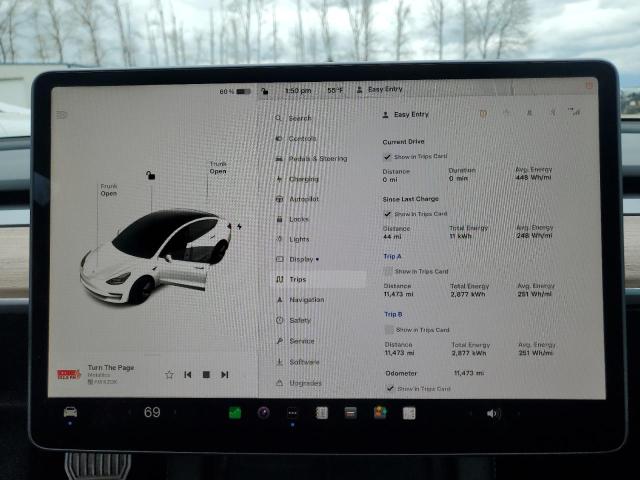The height and width of the screenshot is (480, 640).
Task: Increase volume with right arrow by speaker
Action: pyautogui.click(x=519, y=413)
